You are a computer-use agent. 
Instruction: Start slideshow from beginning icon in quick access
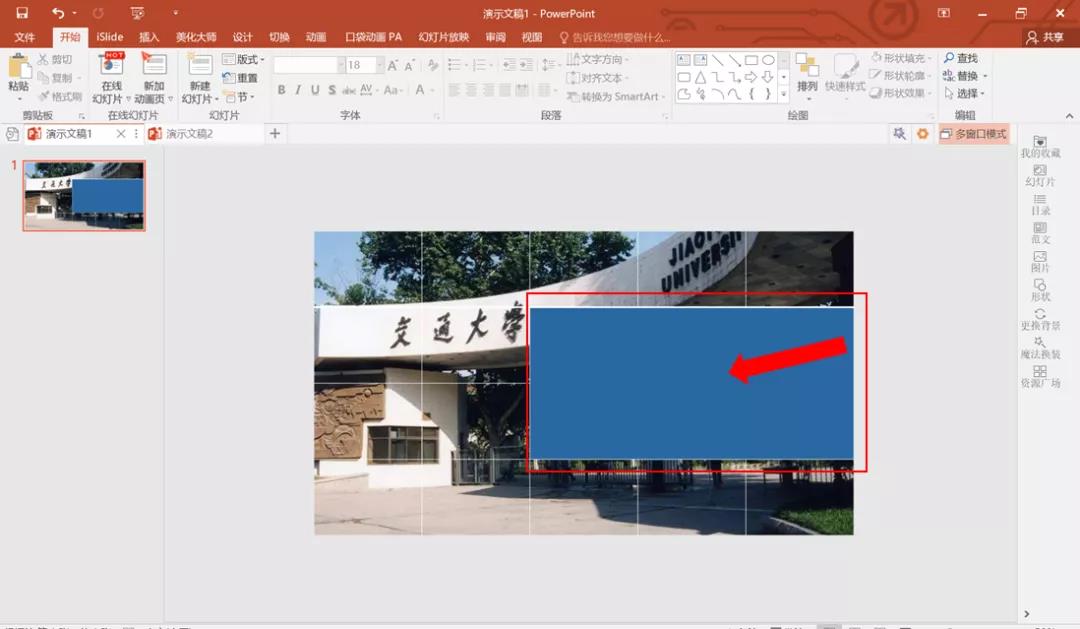click(137, 13)
